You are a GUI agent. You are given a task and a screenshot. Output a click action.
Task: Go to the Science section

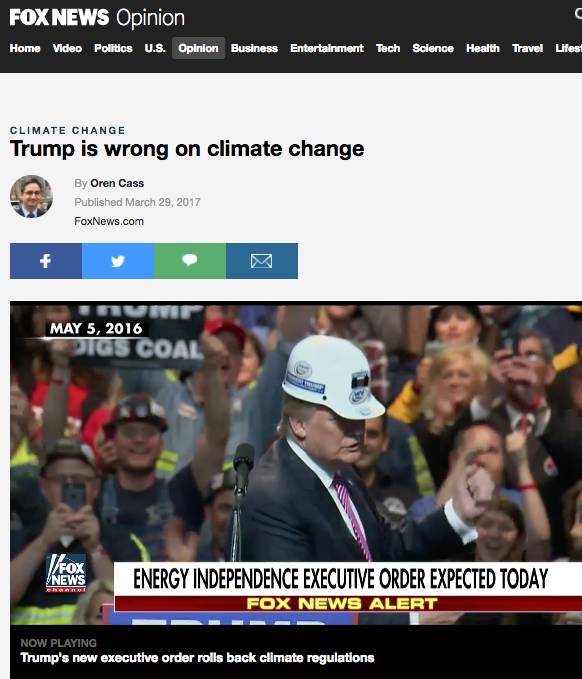click(x=433, y=48)
